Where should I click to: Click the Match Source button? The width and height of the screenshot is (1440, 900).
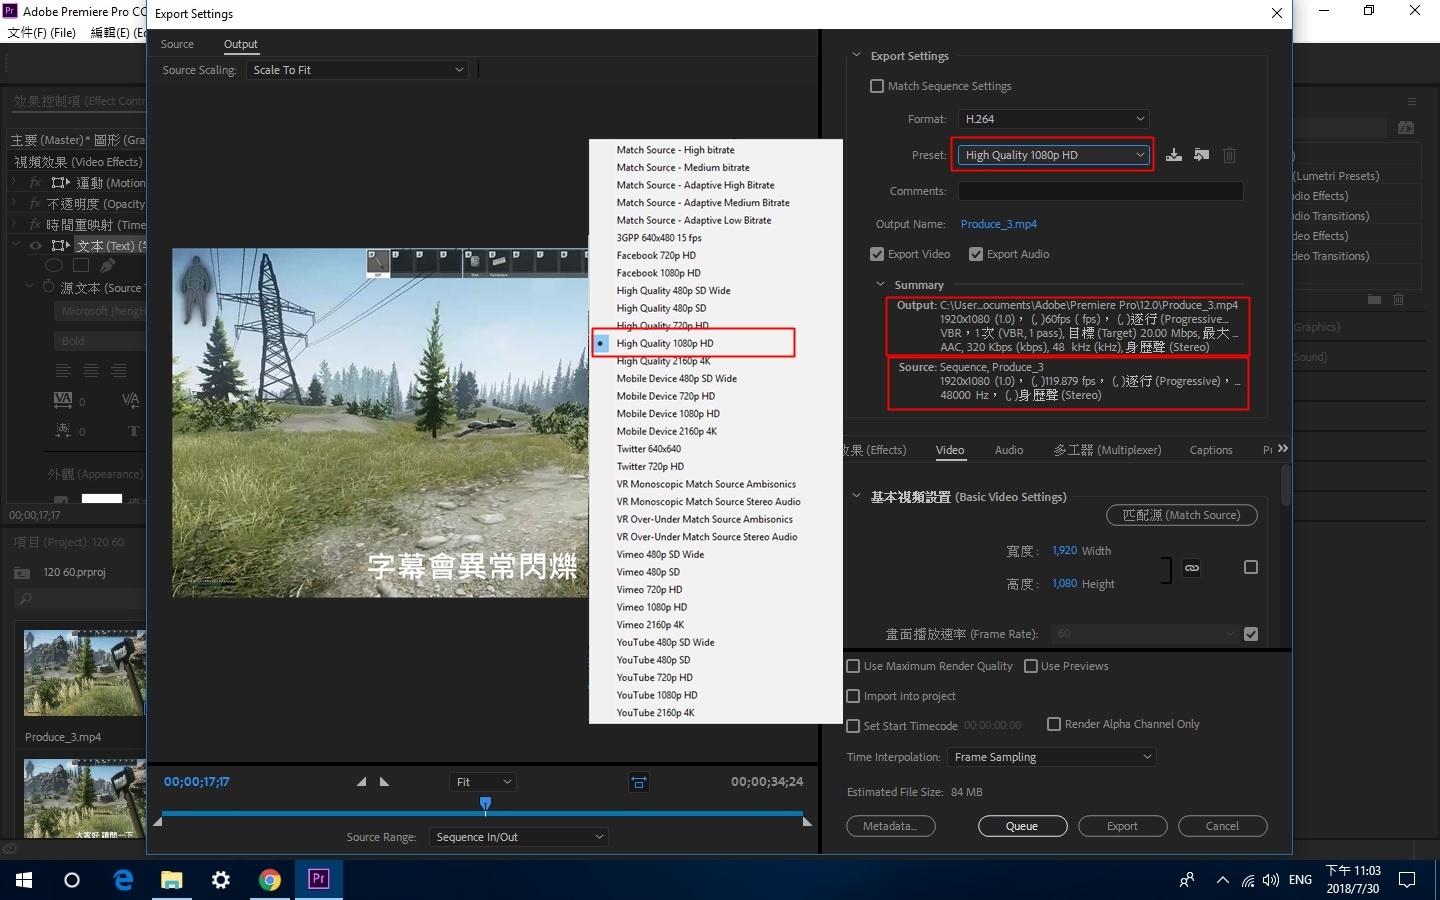click(x=1182, y=515)
